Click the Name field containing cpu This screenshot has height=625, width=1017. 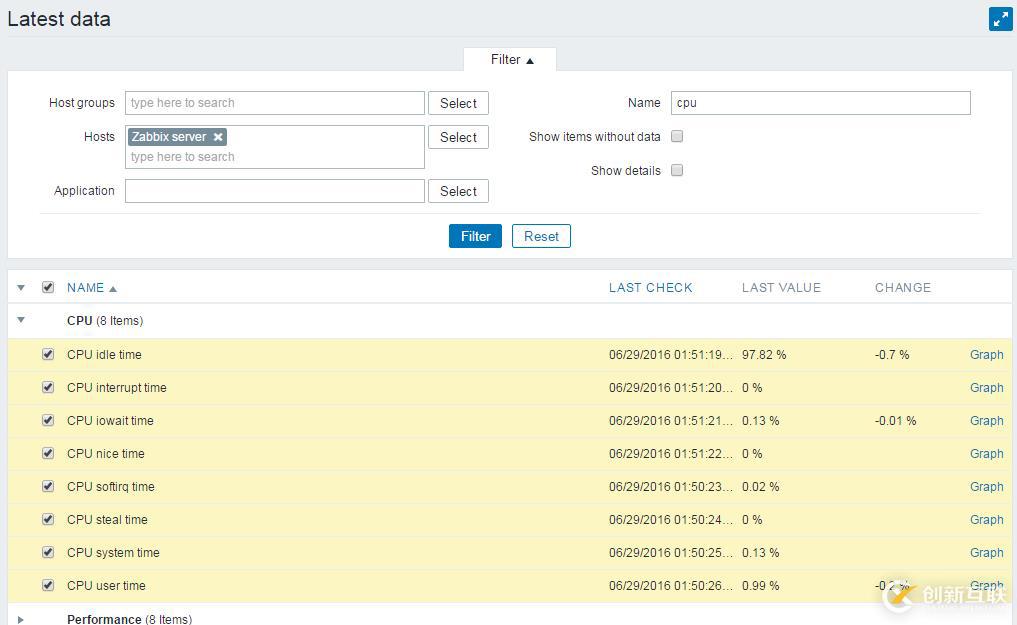point(820,103)
